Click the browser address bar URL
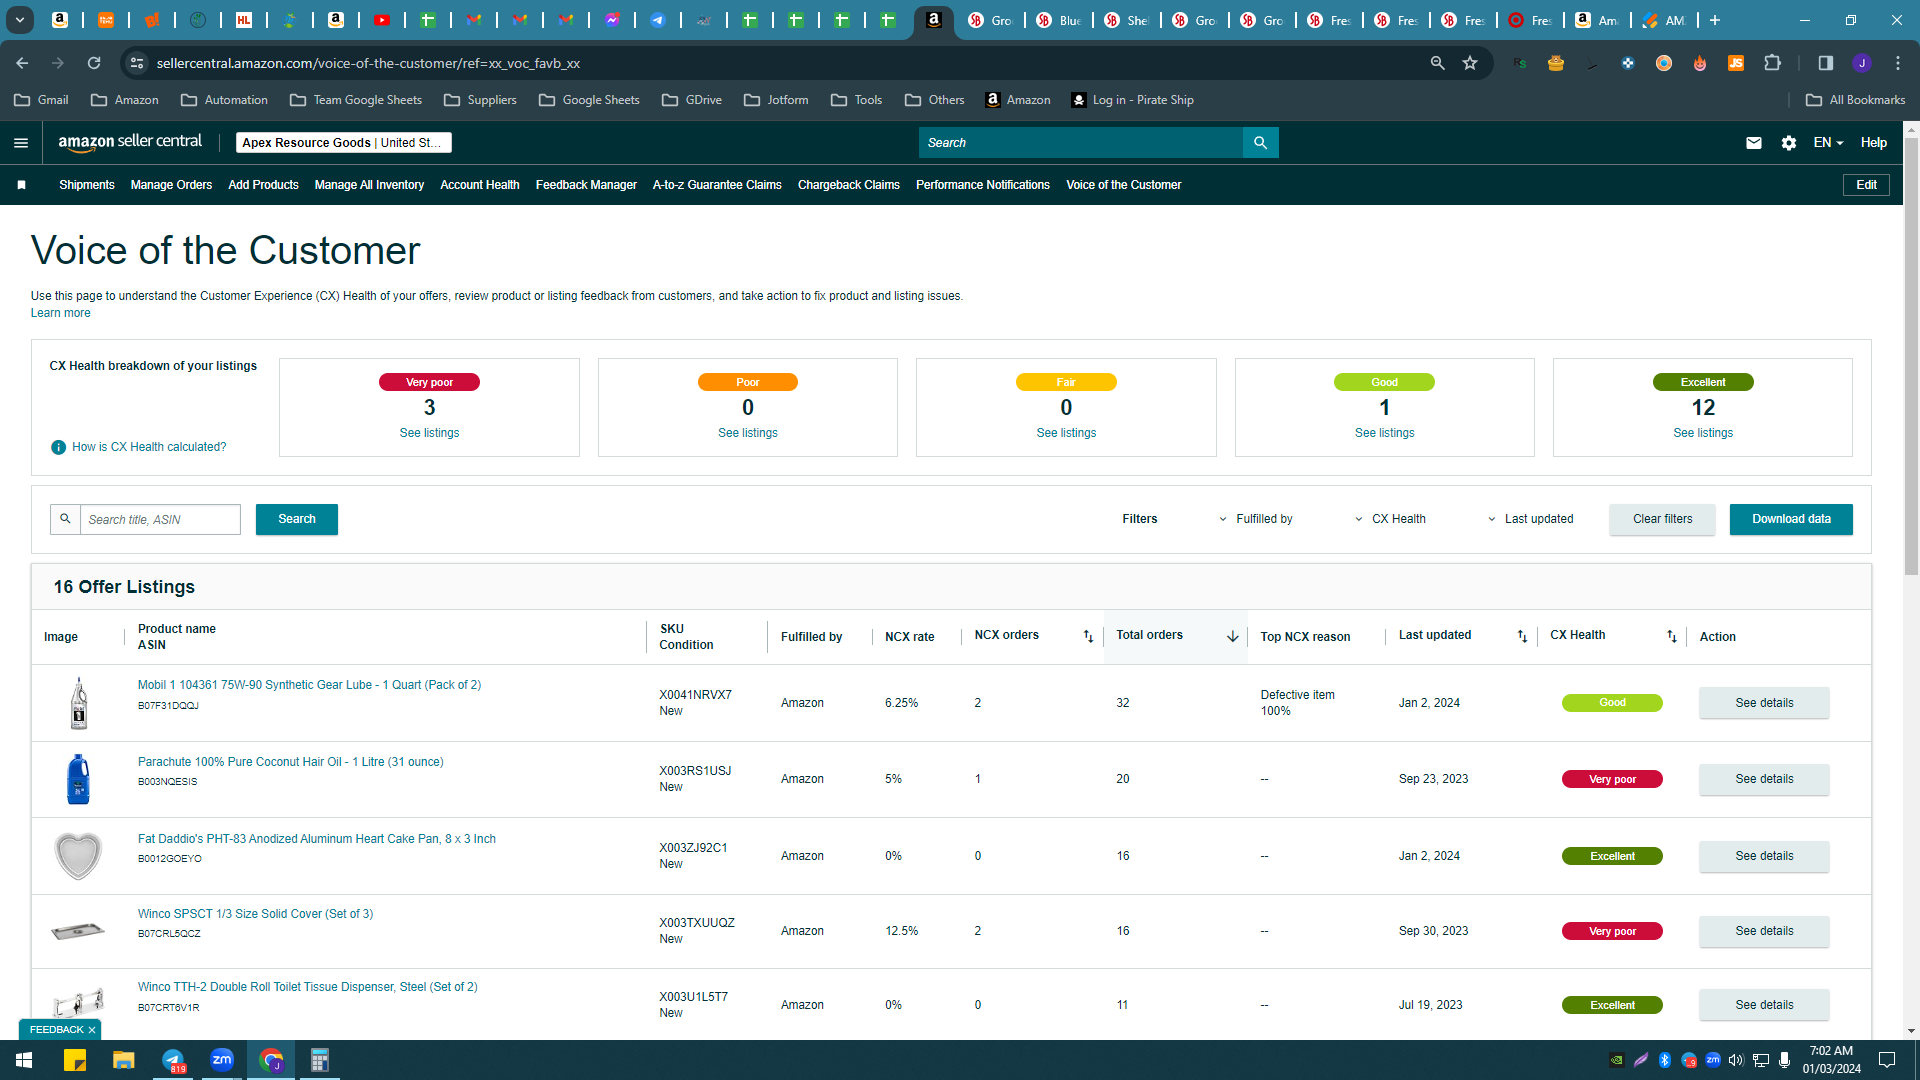Viewport: 1920px width, 1080px height. coord(368,63)
